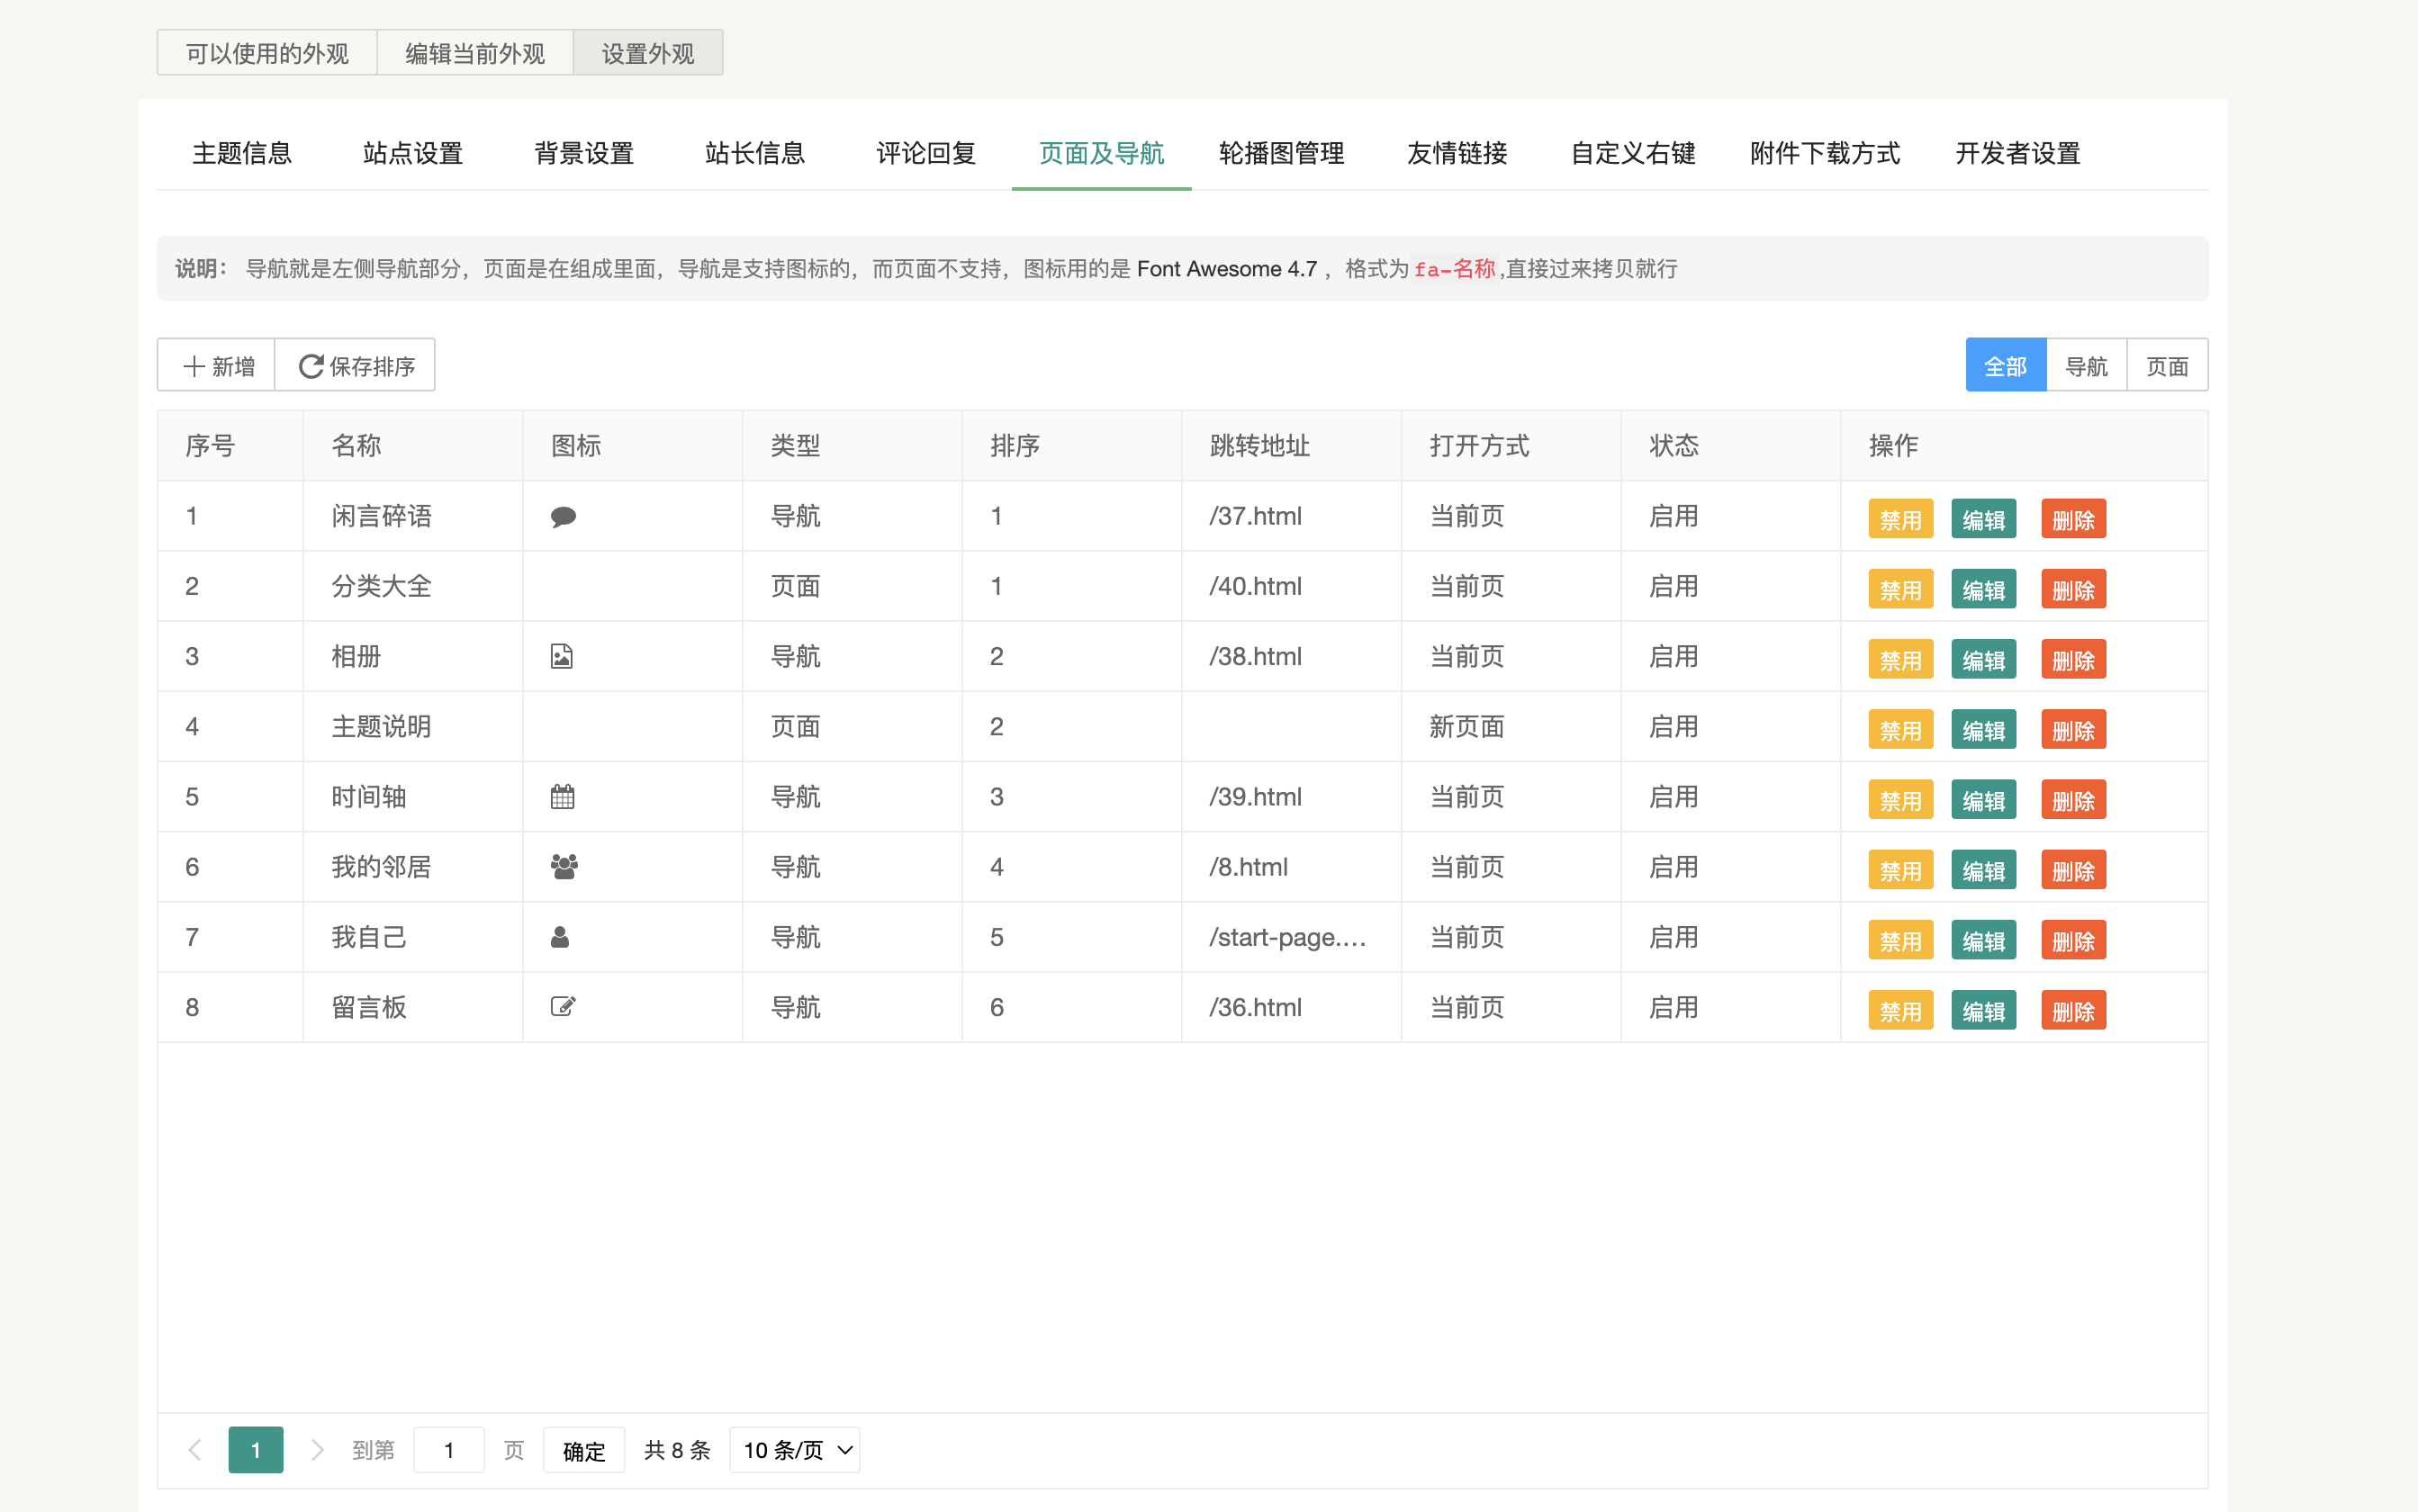The image size is (2418, 1512).
Task: Click the users group icon for 我的邻居
Action: 564,867
